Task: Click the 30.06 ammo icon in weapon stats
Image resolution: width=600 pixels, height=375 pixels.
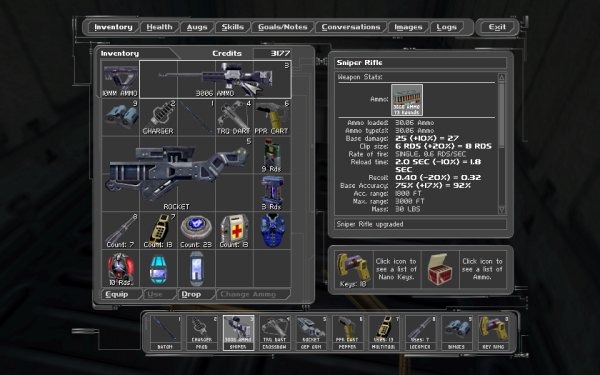Action: click(407, 100)
